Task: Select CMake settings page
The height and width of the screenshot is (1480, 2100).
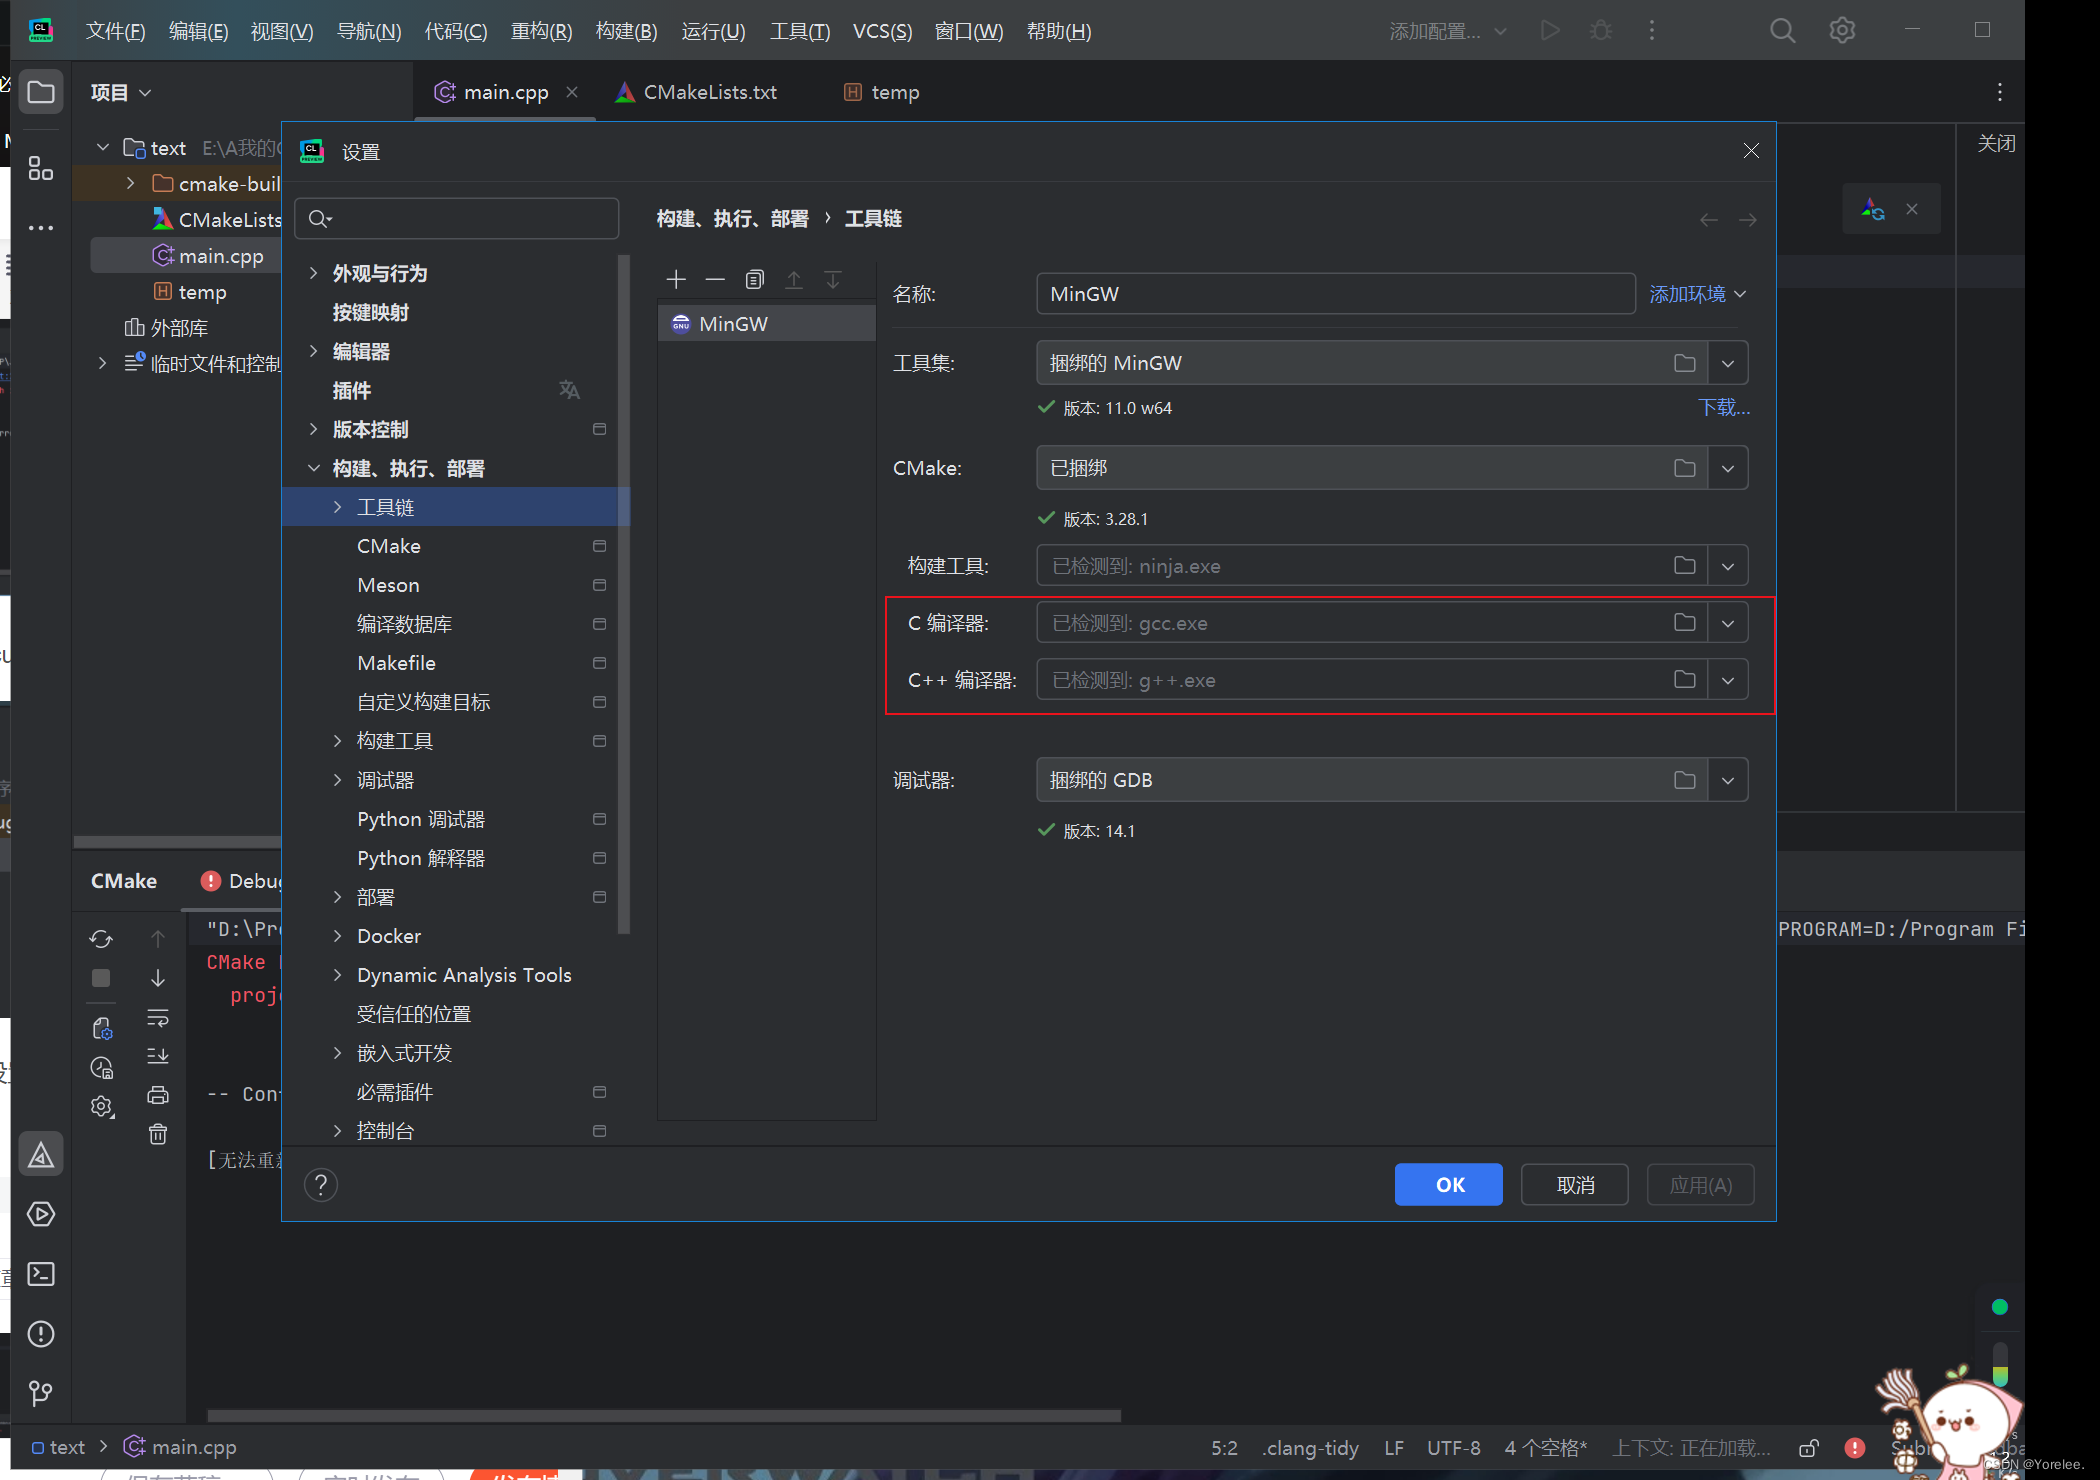Action: click(x=389, y=546)
